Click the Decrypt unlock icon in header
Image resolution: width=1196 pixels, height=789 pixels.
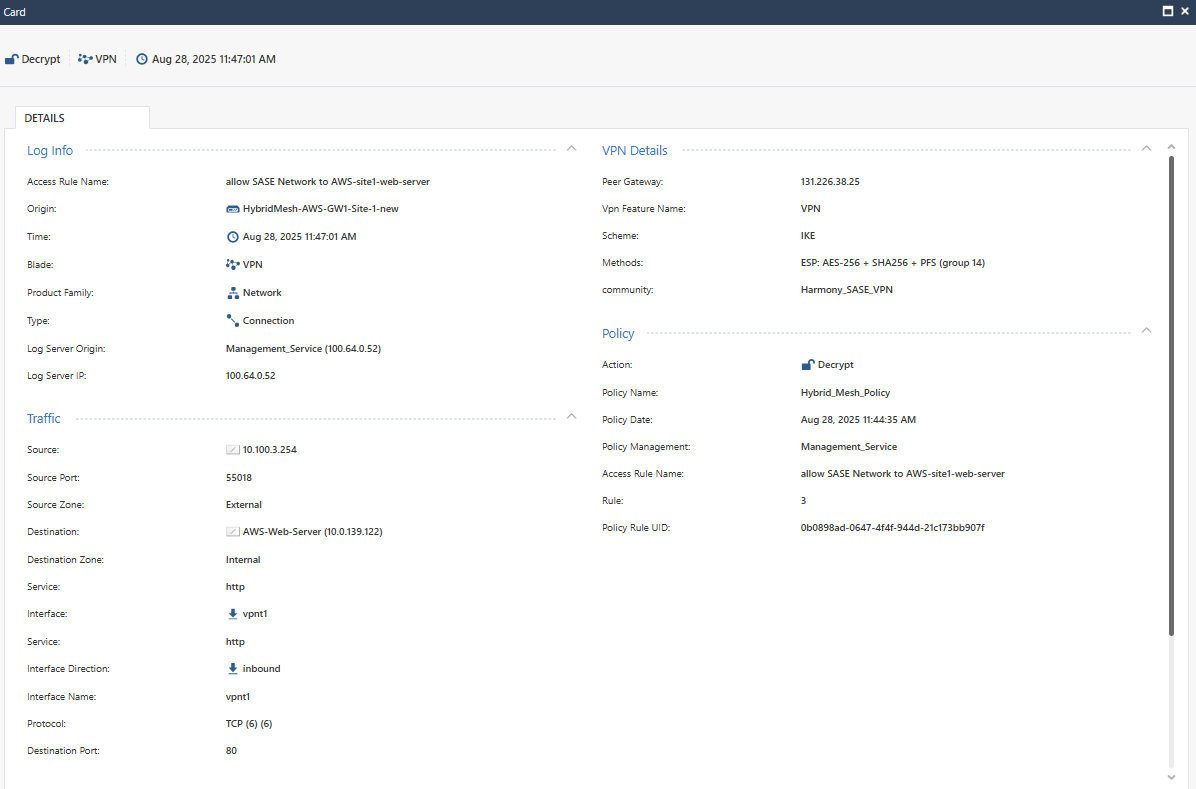click(x=12, y=59)
